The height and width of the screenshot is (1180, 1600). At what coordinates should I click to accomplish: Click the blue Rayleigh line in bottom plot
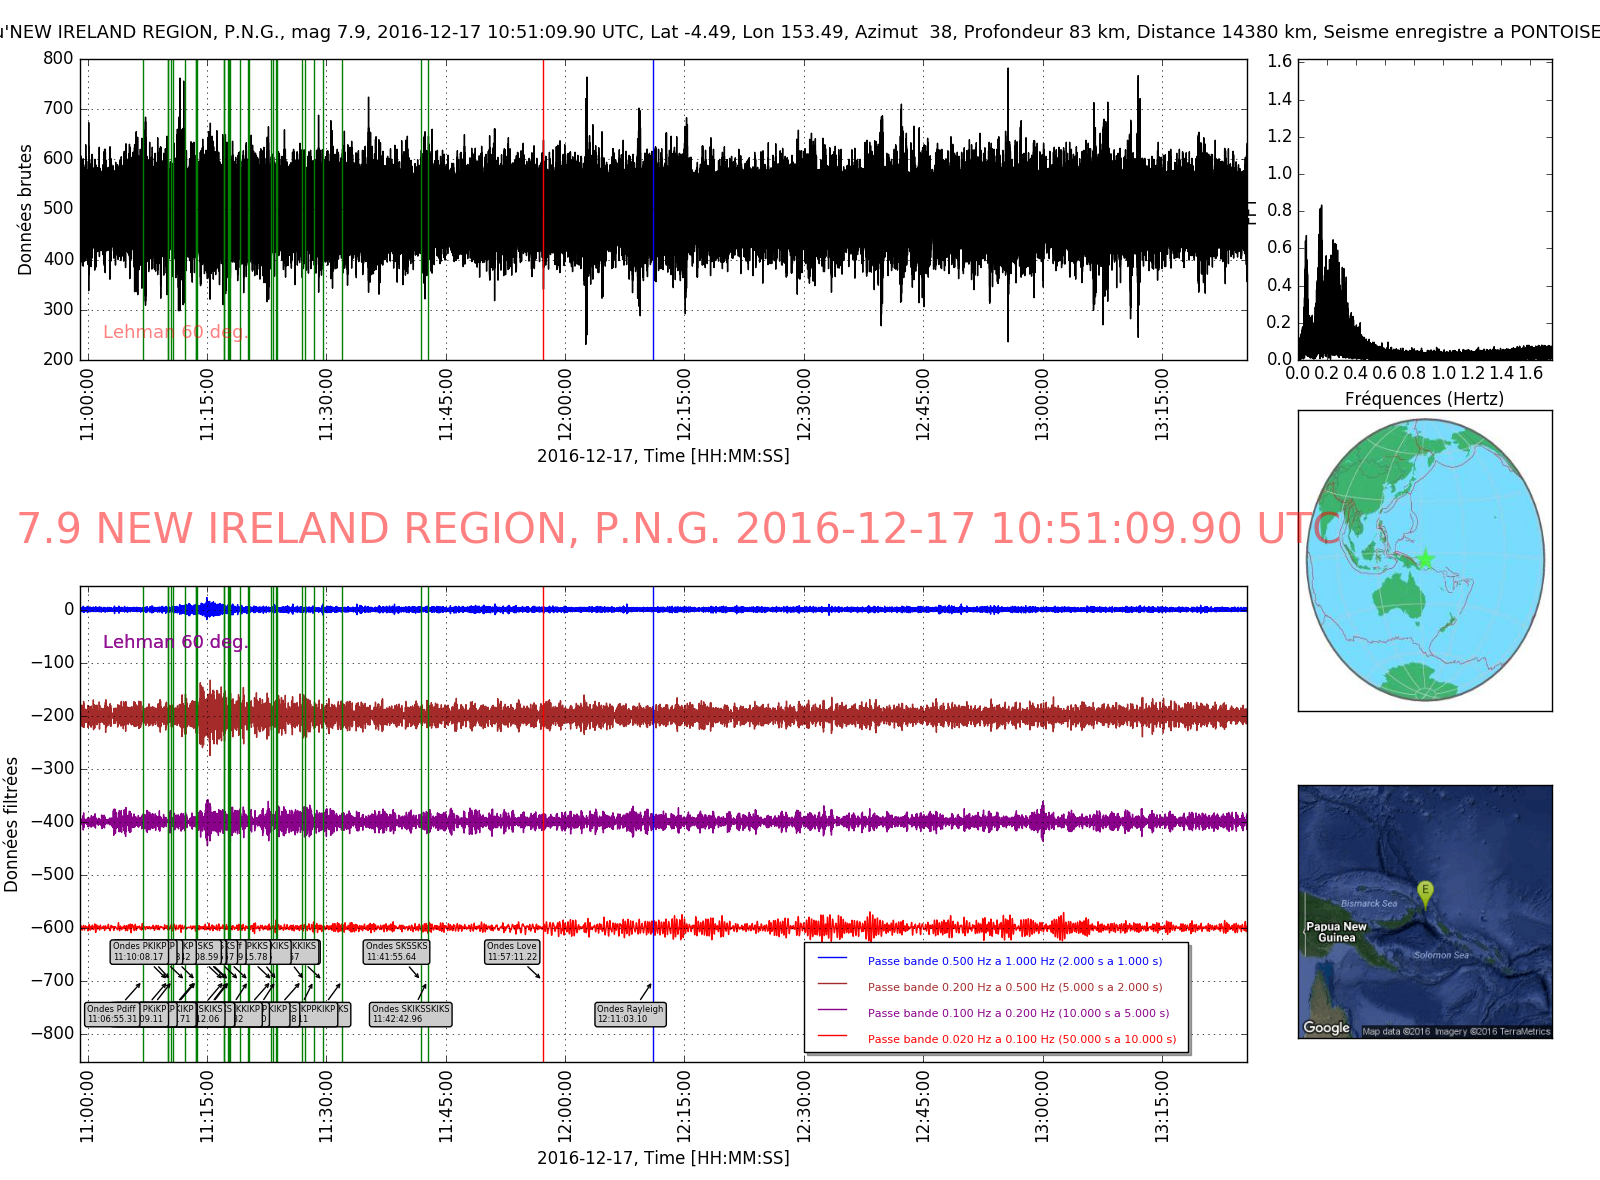(653, 800)
